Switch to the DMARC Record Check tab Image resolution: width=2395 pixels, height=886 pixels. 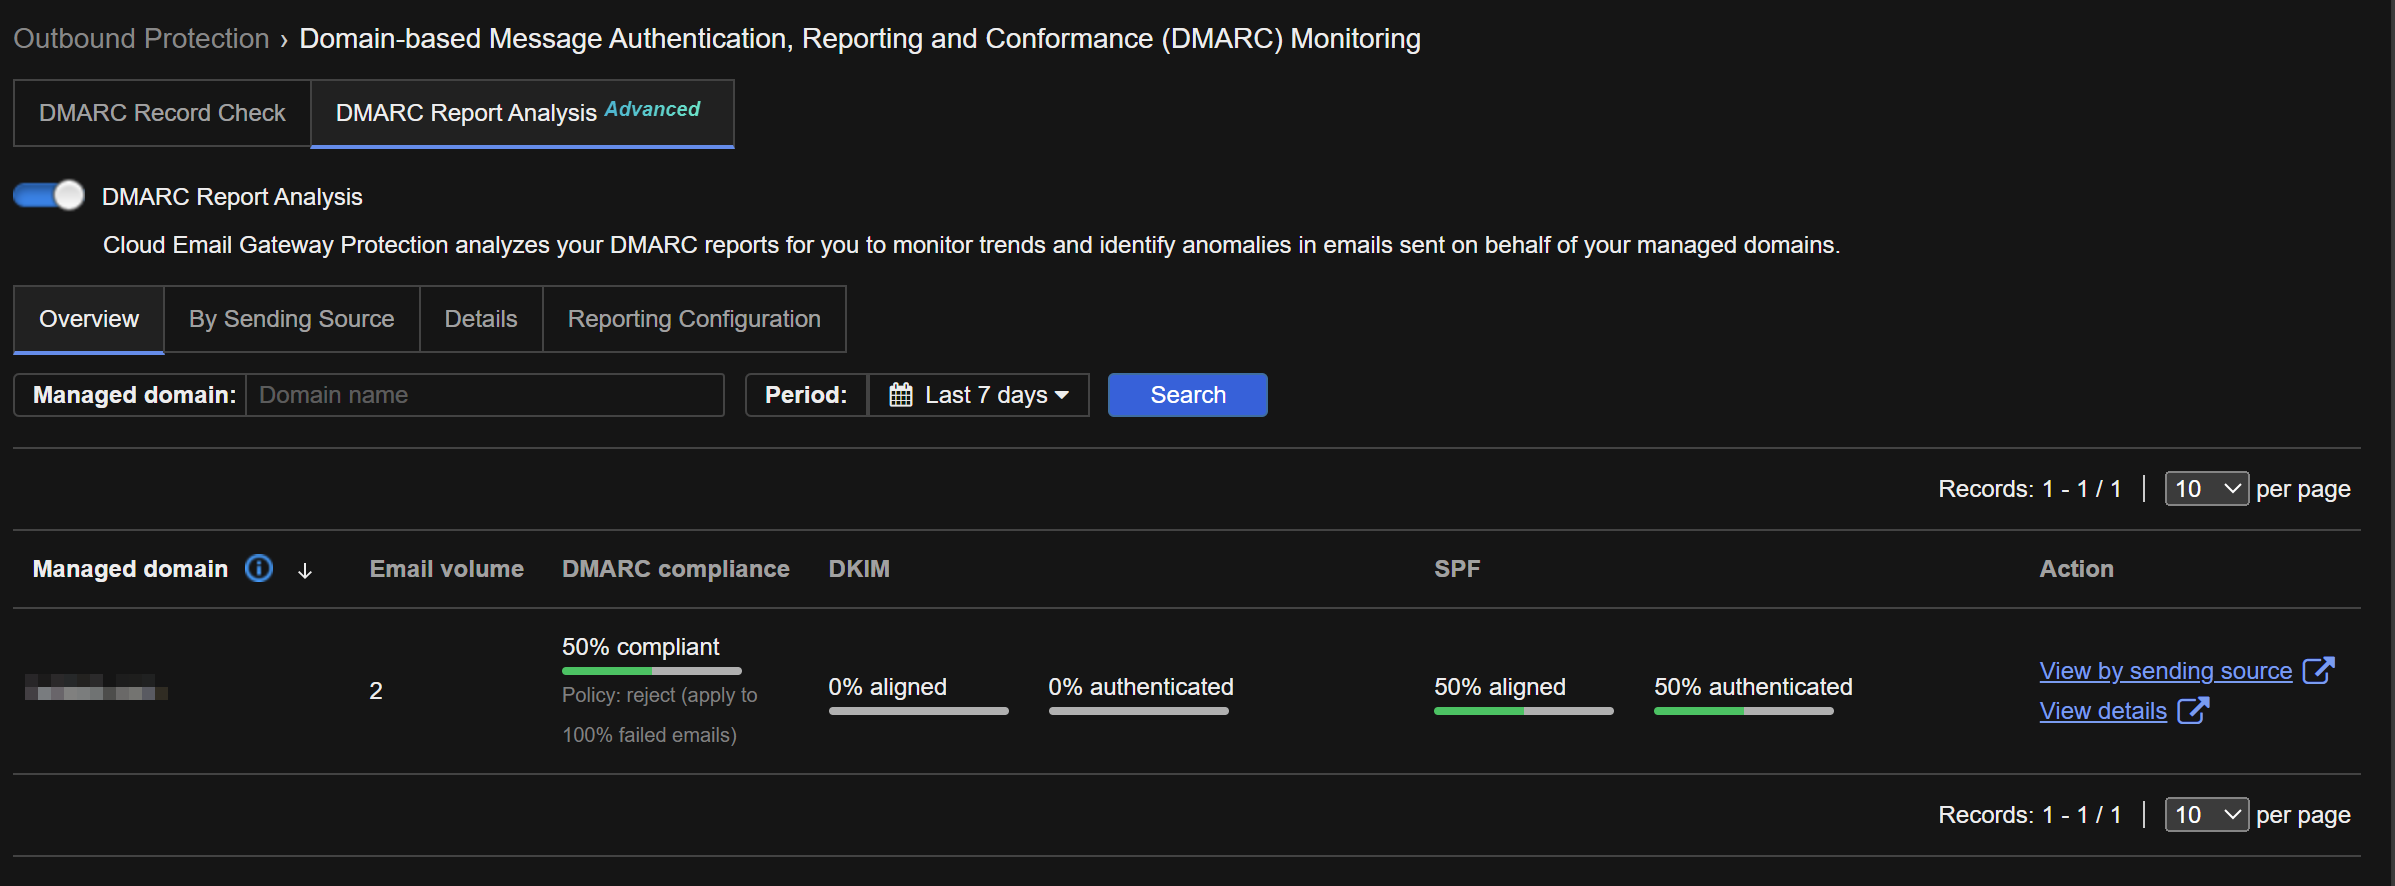[x=162, y=113]
